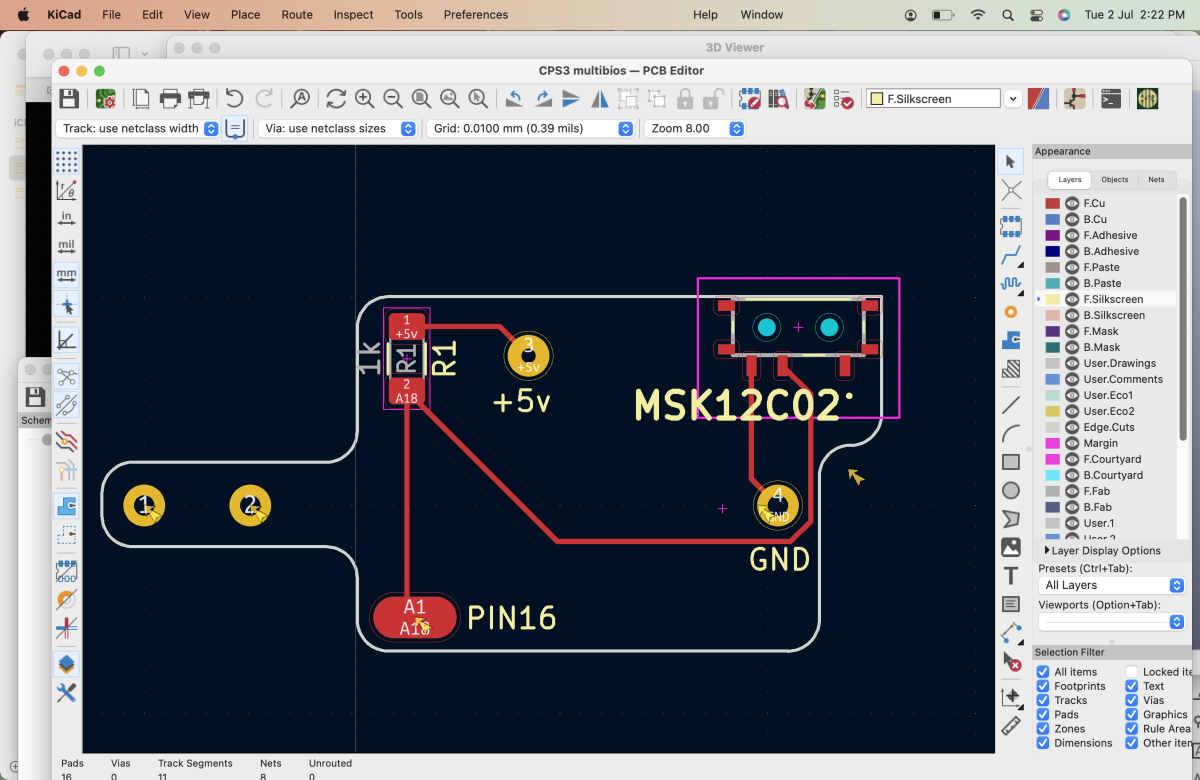
Task: Hide the F.Cu layer eye icon
Action: 1072,203
